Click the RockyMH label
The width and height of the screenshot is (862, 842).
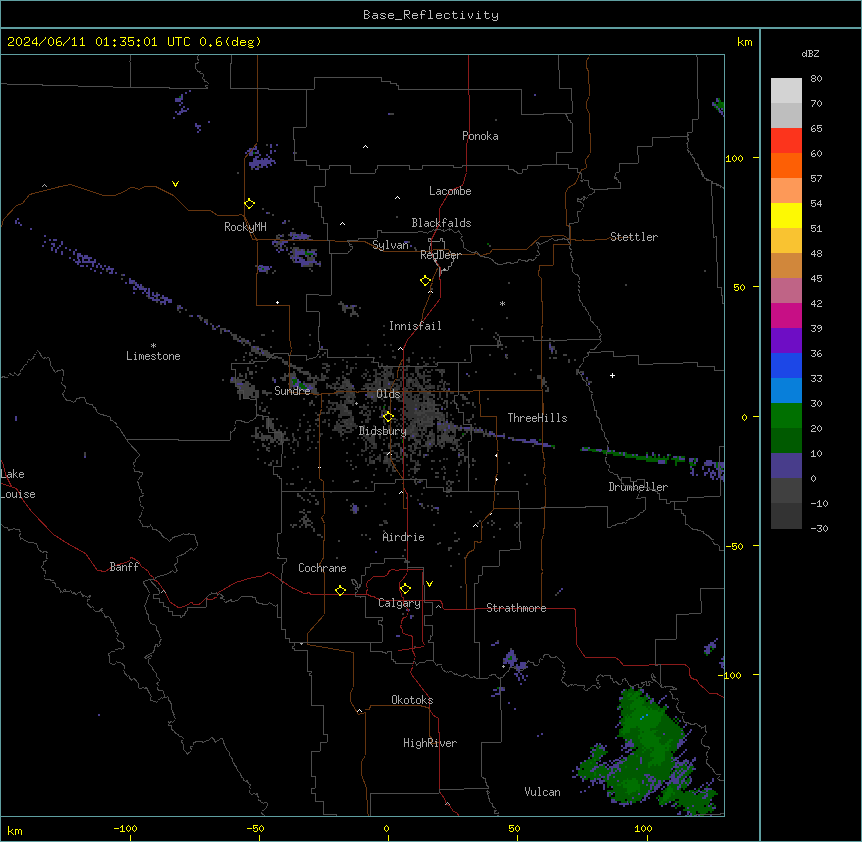point(245,227)
